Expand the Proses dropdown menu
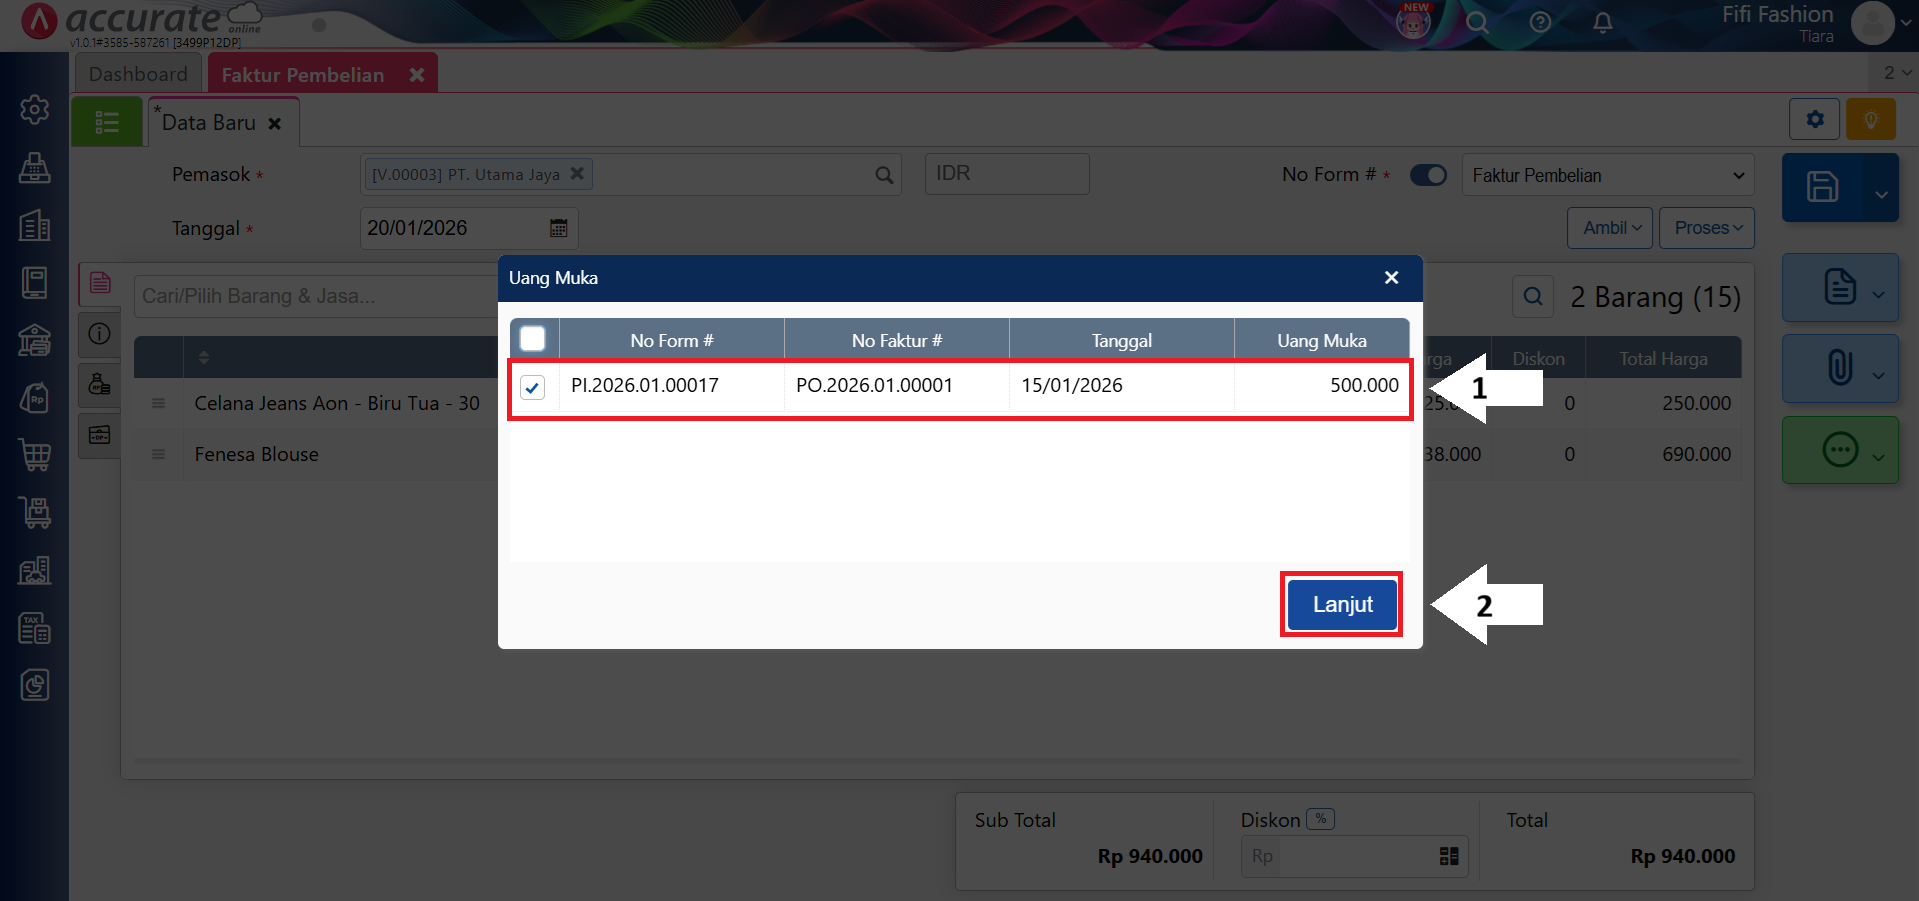This screenshot has height=901, width=1919. (1706, 228)
